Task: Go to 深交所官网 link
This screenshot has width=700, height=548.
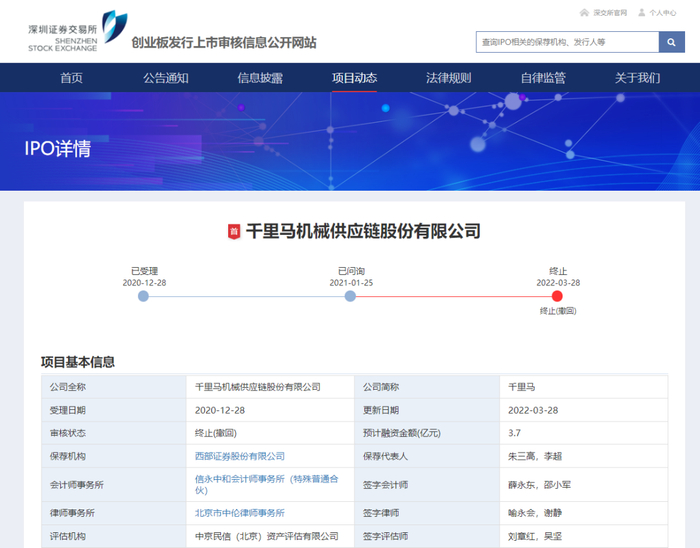Action: (x=610, y=13)
